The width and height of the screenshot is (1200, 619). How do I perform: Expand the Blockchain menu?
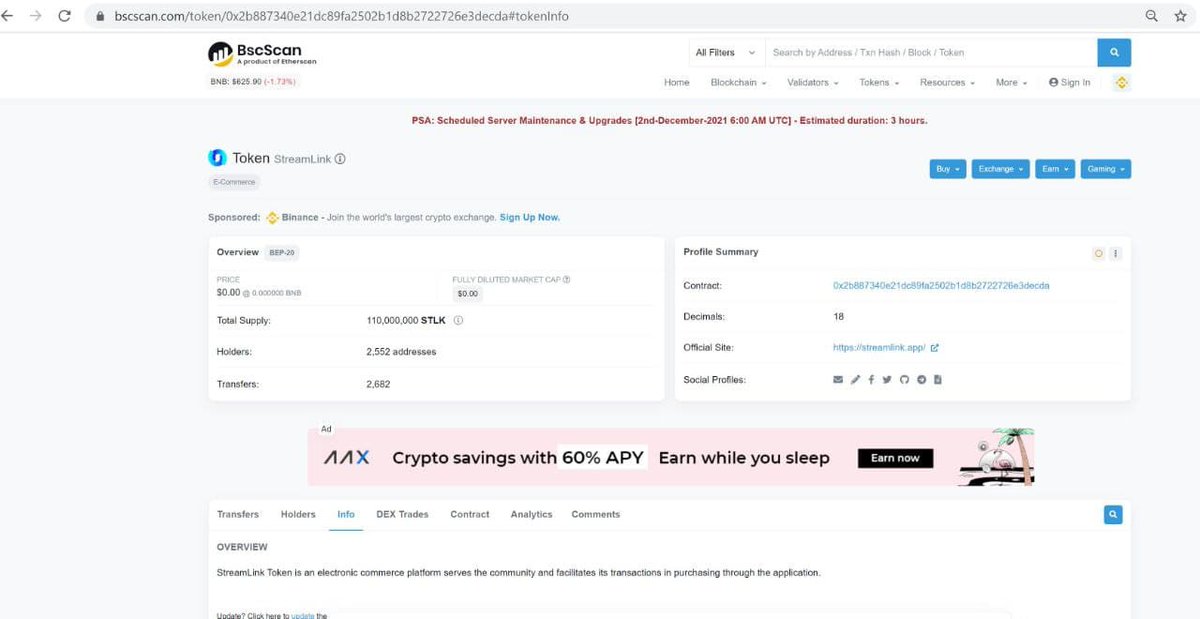(739, 83)
